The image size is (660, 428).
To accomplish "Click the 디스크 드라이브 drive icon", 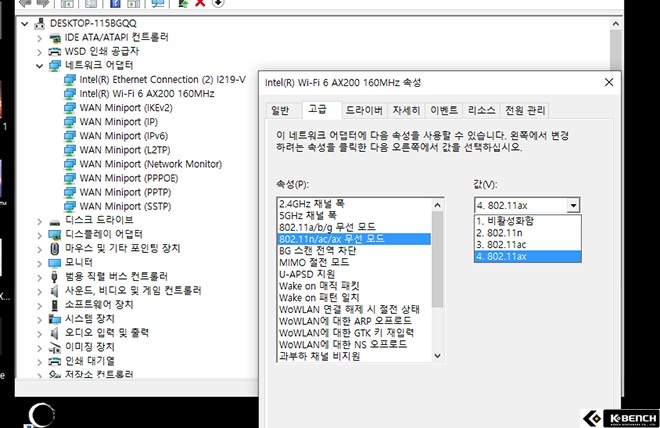I will [55, 222].
